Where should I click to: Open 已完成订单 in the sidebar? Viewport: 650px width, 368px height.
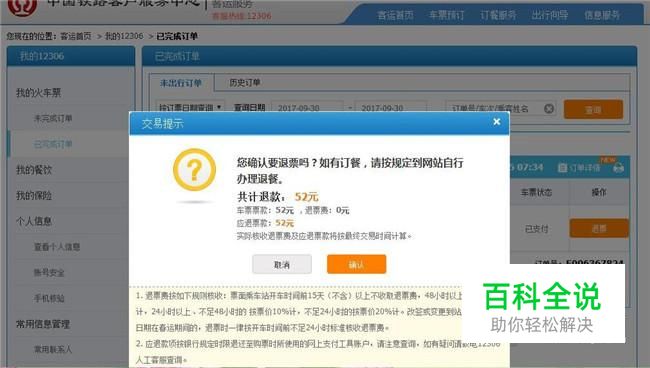pos(53,144)
